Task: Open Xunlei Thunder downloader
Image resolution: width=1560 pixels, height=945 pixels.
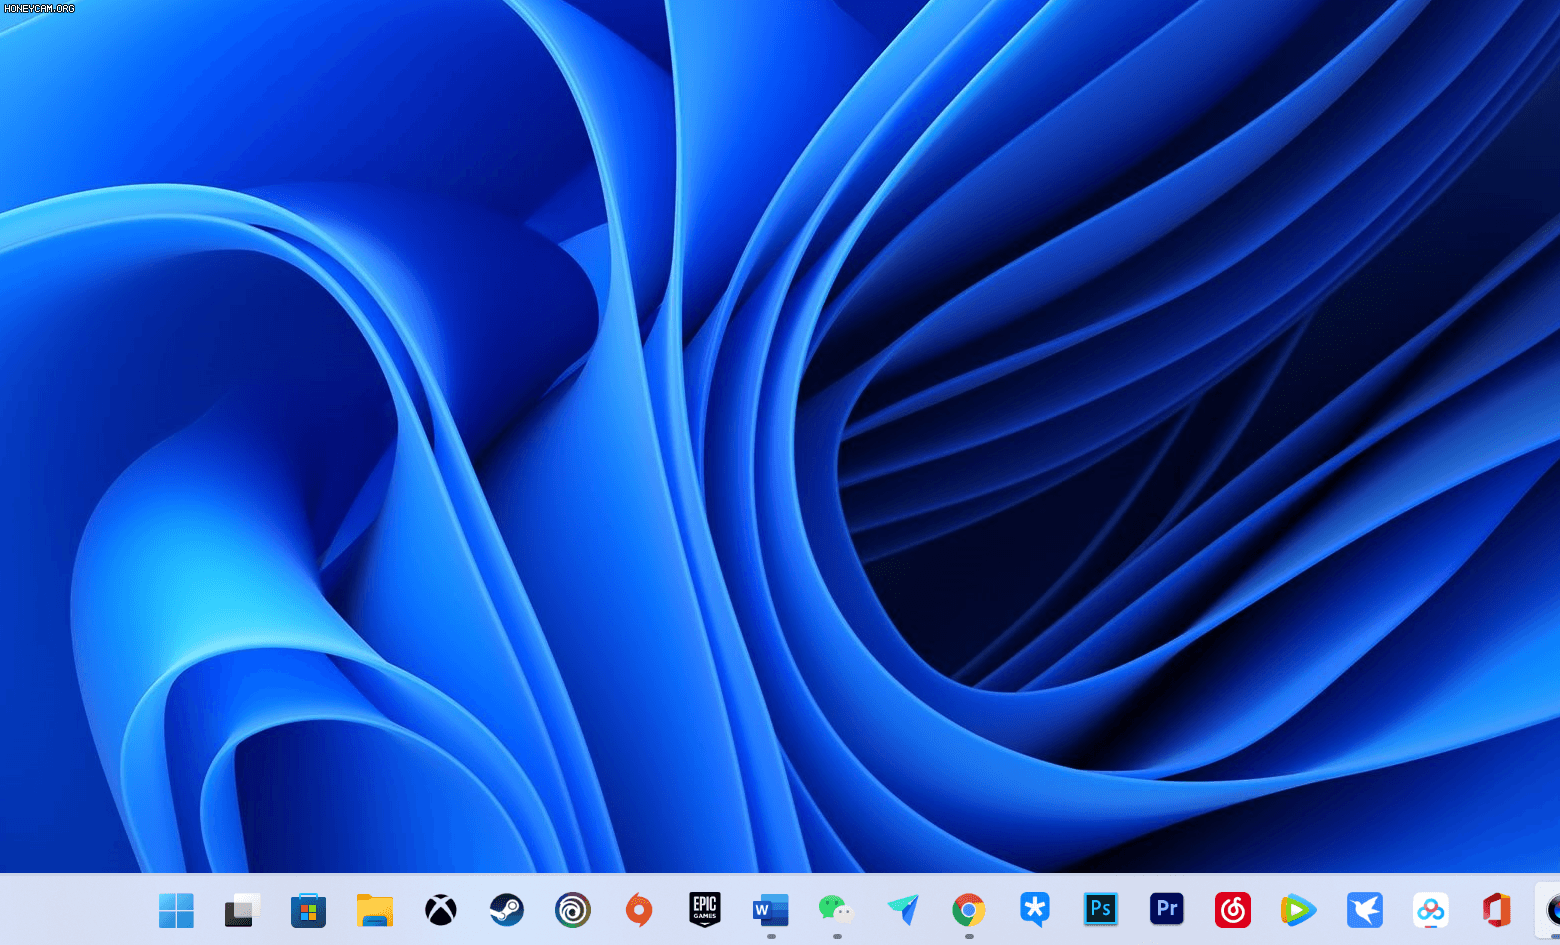Action: (1364, 910)
